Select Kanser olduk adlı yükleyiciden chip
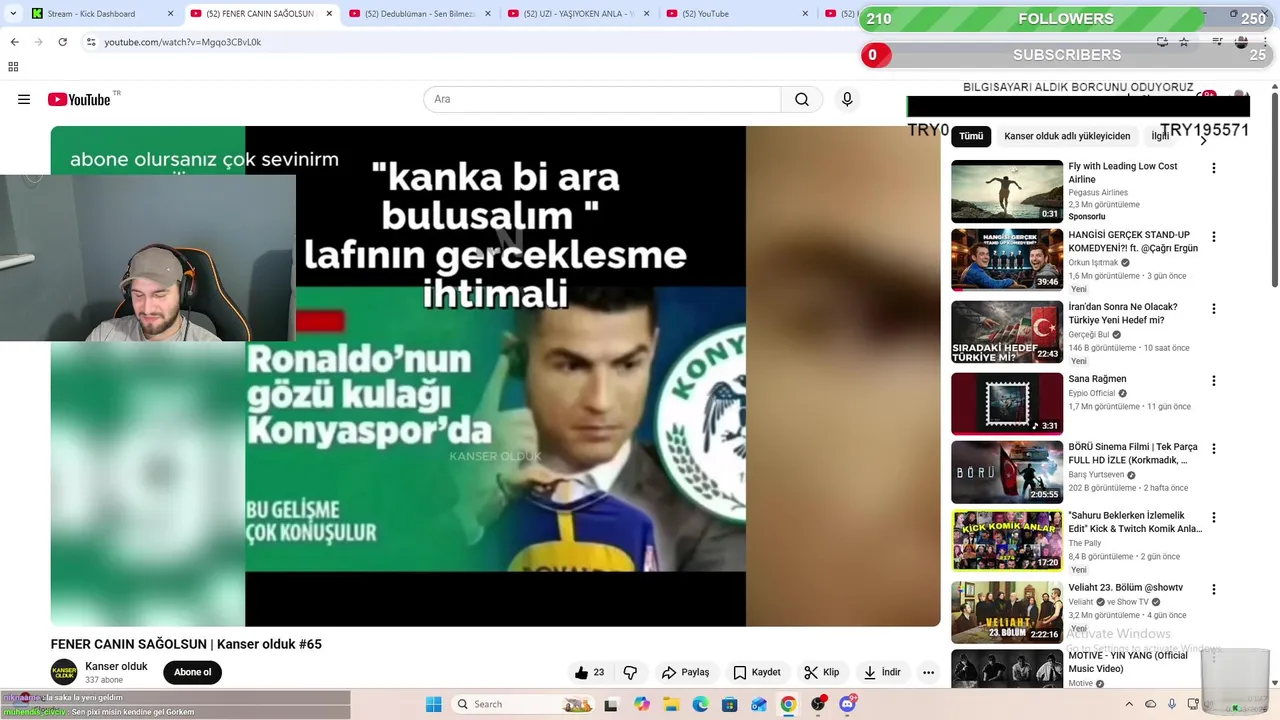This screenshot has width=1280, height=720. (1067, 136)
